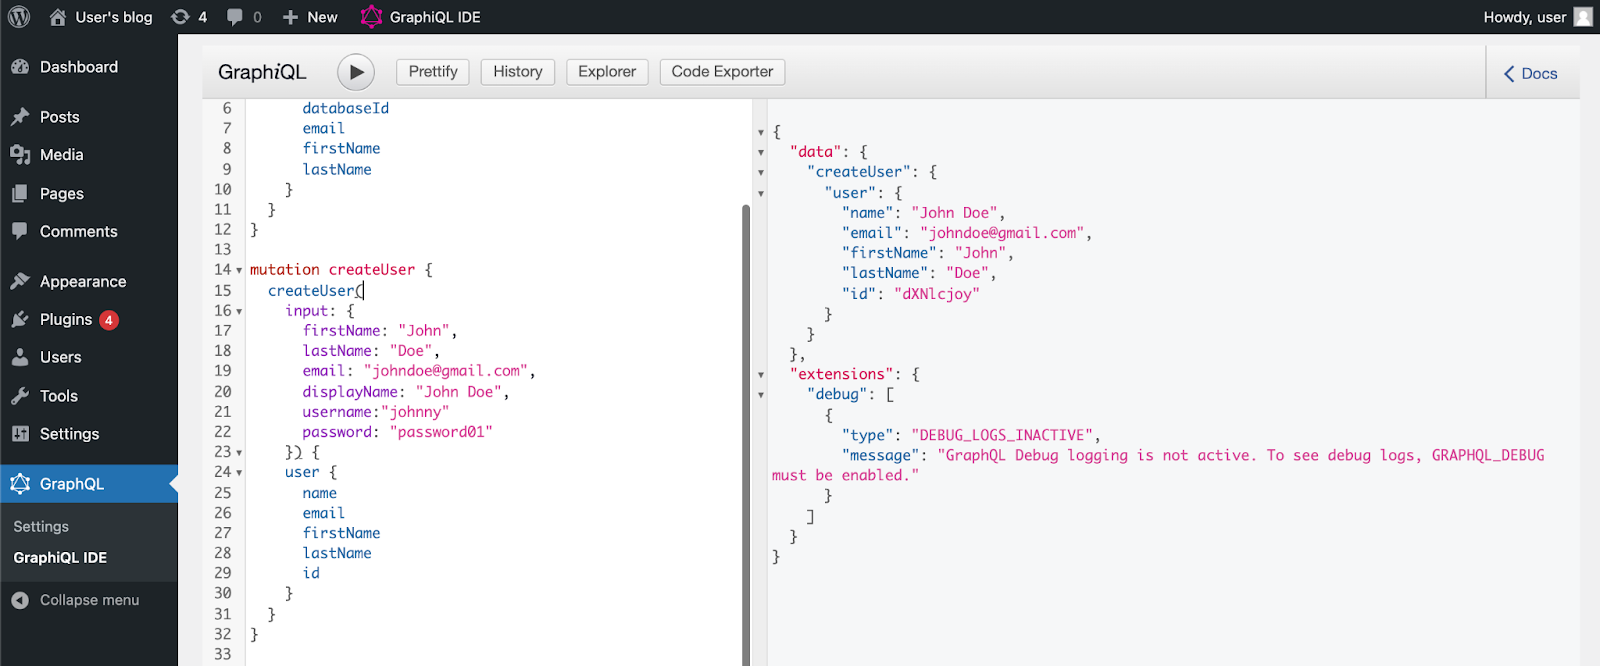Click the Appearance brush icon
Viewport: 1600px width, 666px height.
(20, 281)
